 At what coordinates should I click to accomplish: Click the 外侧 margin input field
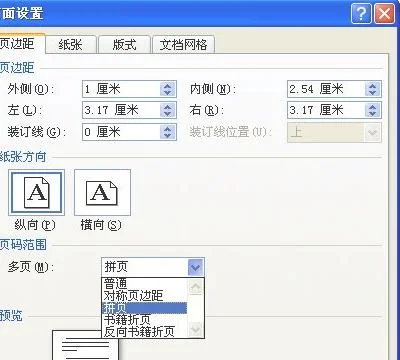[121, 89]
